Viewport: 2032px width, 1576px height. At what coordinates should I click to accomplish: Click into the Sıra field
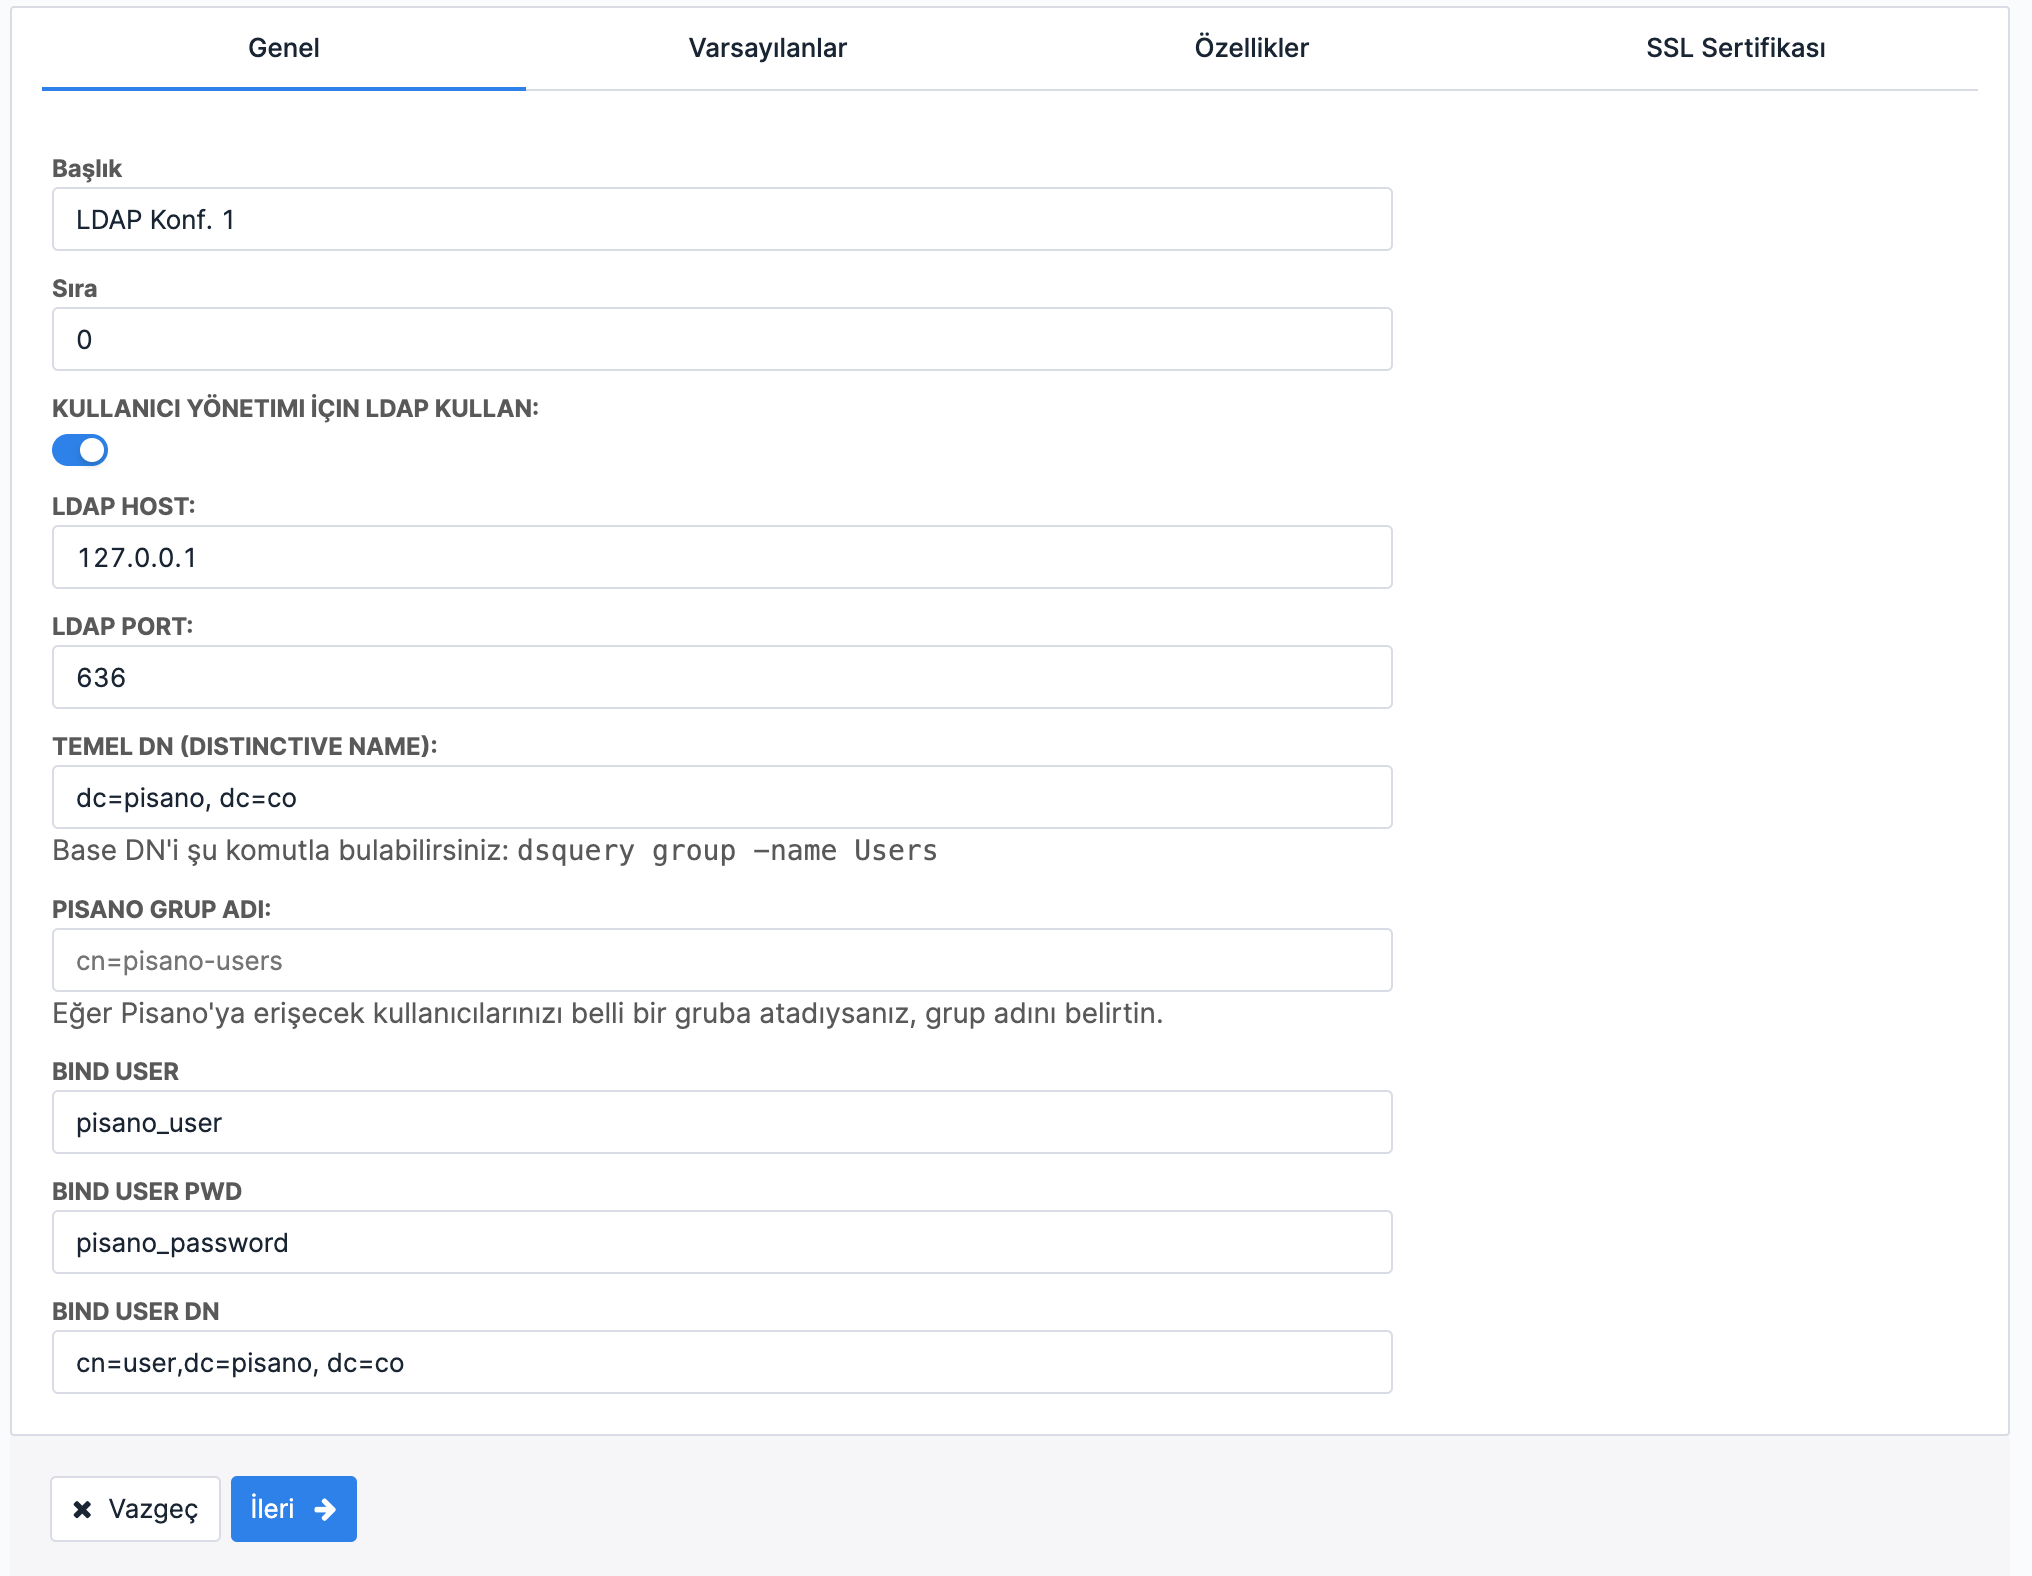pos(721,339)
